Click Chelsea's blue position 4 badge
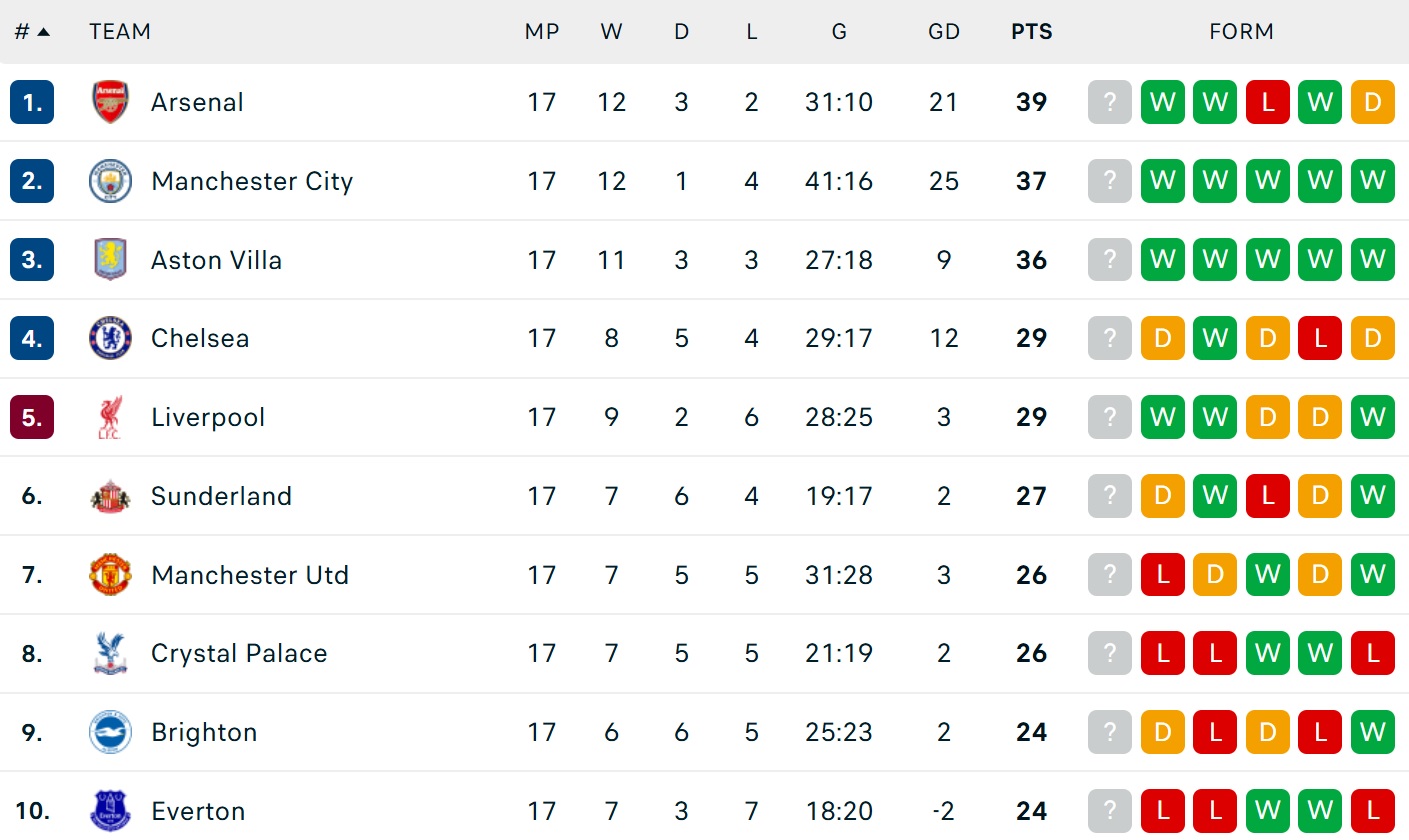 pos(32,338)
